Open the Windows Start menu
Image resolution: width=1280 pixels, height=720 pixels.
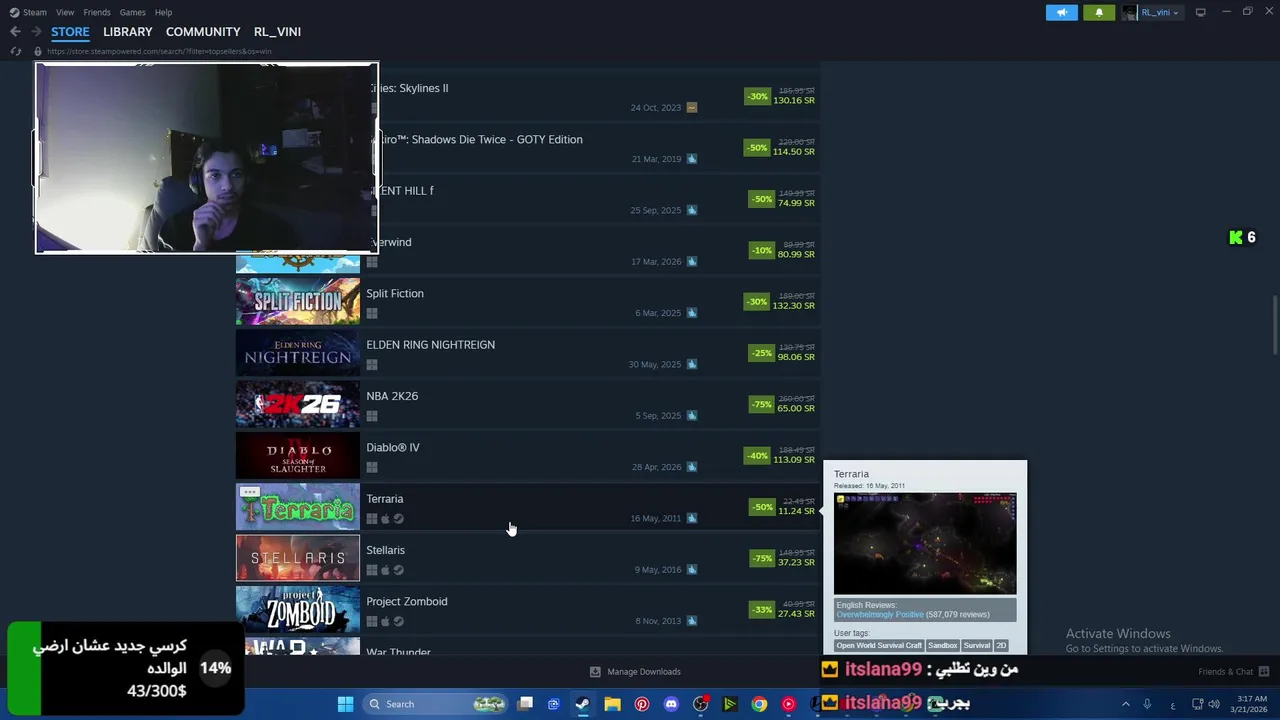click(x=345, y=704)
